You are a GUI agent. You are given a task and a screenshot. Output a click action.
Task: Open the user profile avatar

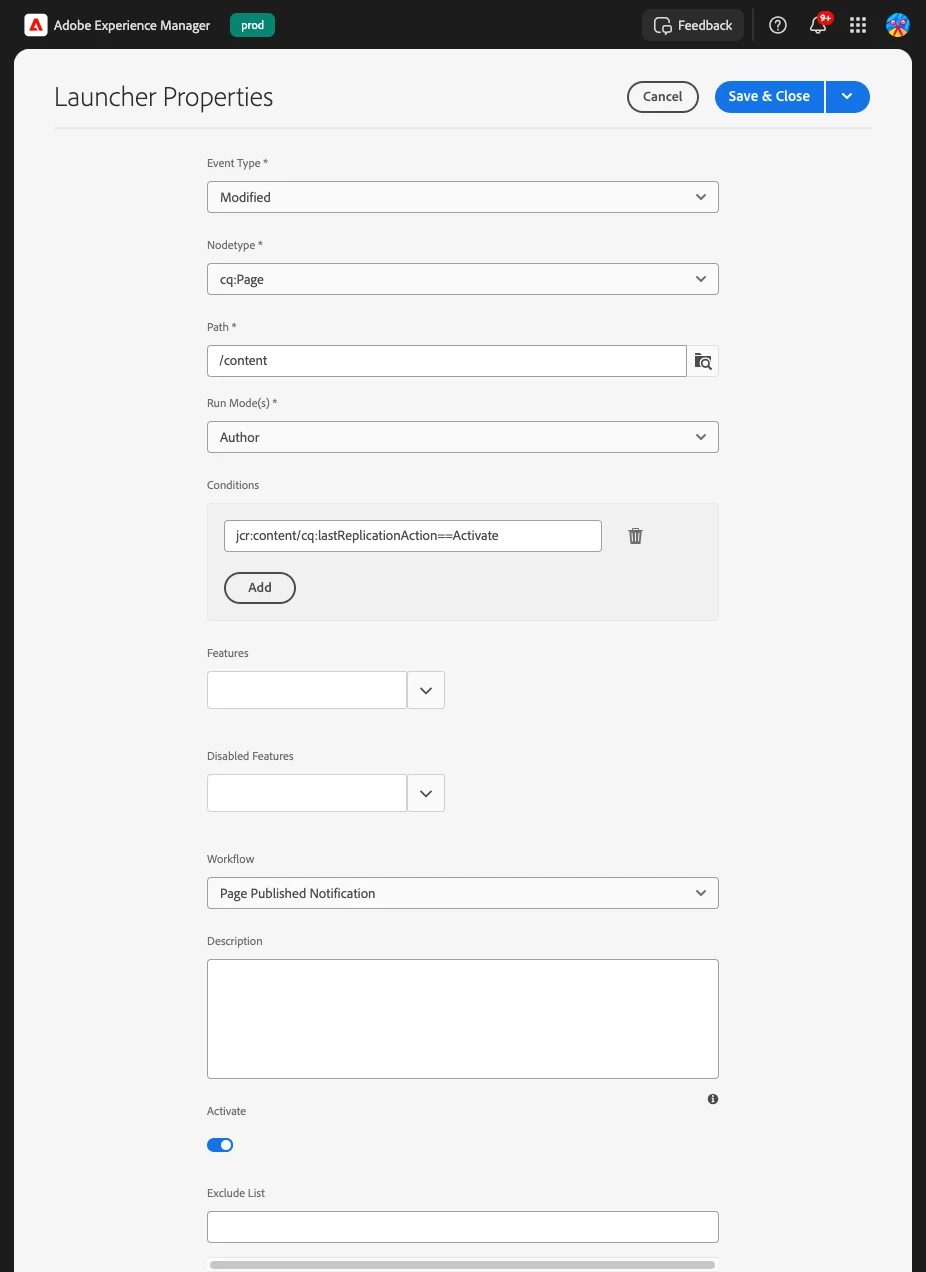[x=898, y=26]
